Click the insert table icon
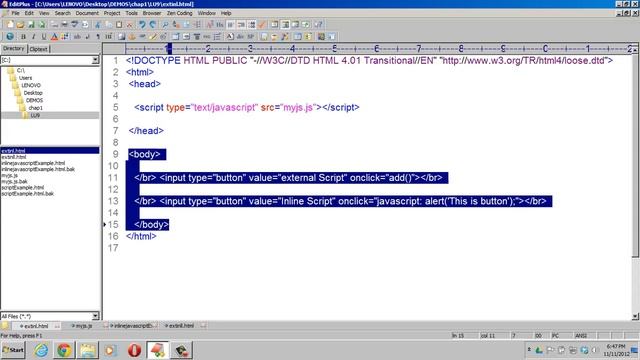Image resolution: width=640 pixels, height=360 pixels. pyautogui.click(x=176, y=36)
